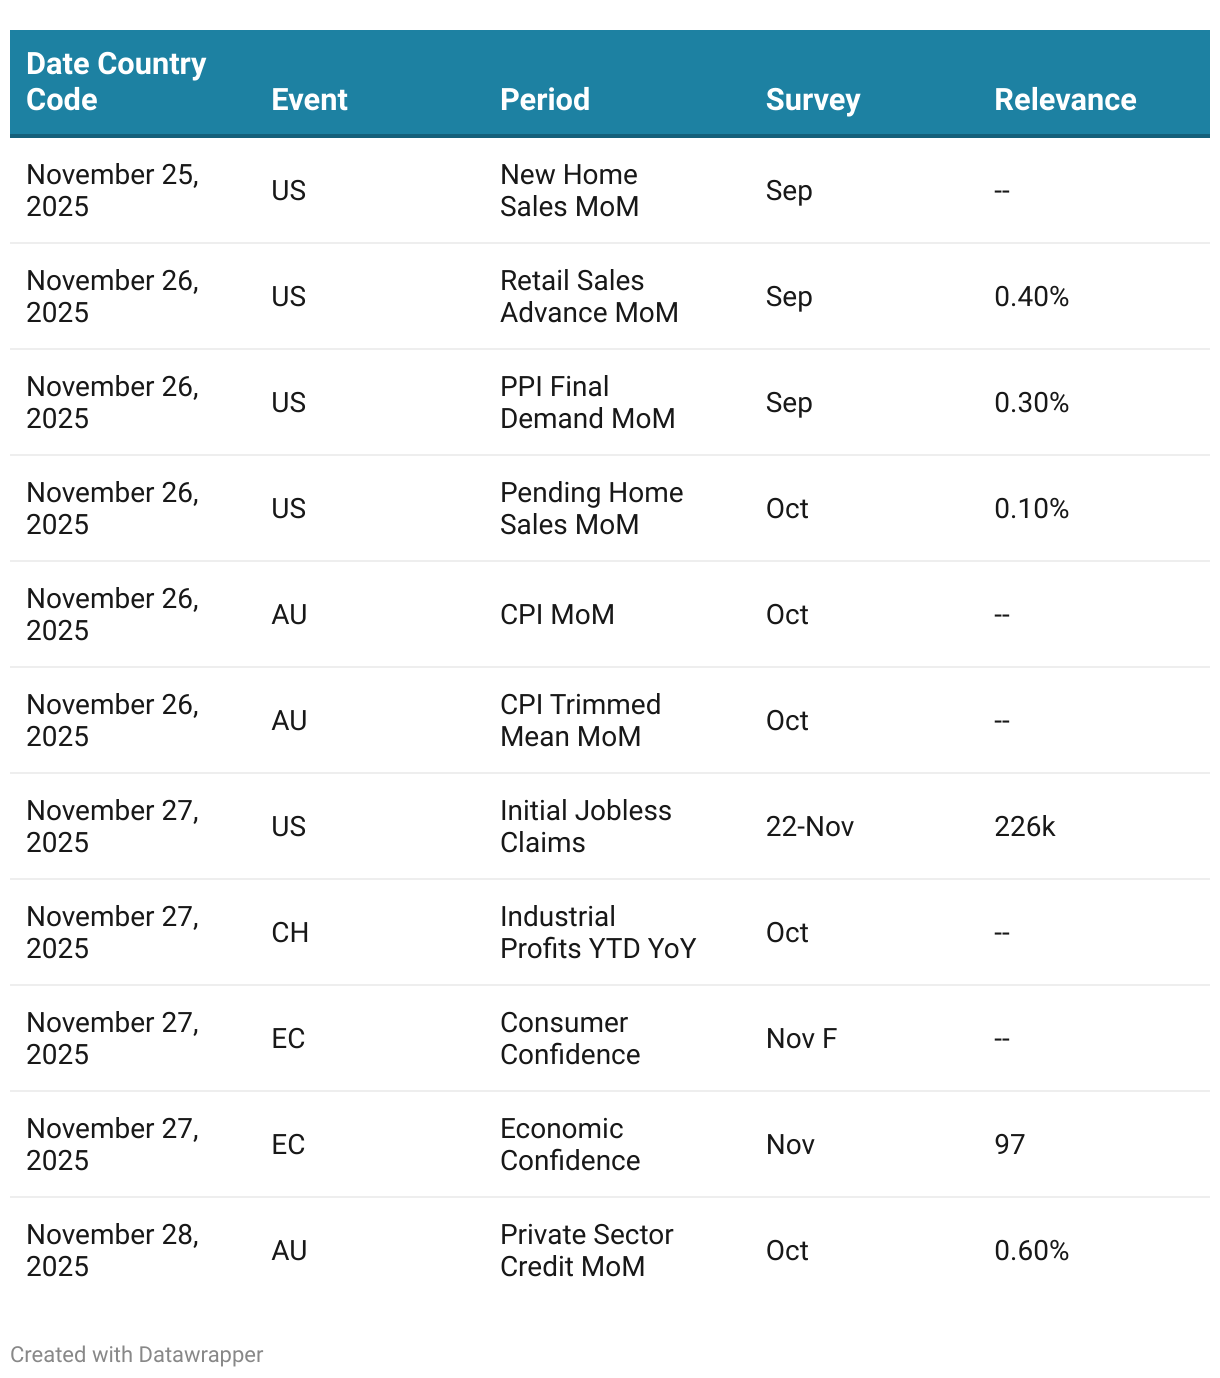The height and width of the screenshot is (1378, 1220).
Task: Click the Date Country Code column header
Action: [x=116, y=82]
